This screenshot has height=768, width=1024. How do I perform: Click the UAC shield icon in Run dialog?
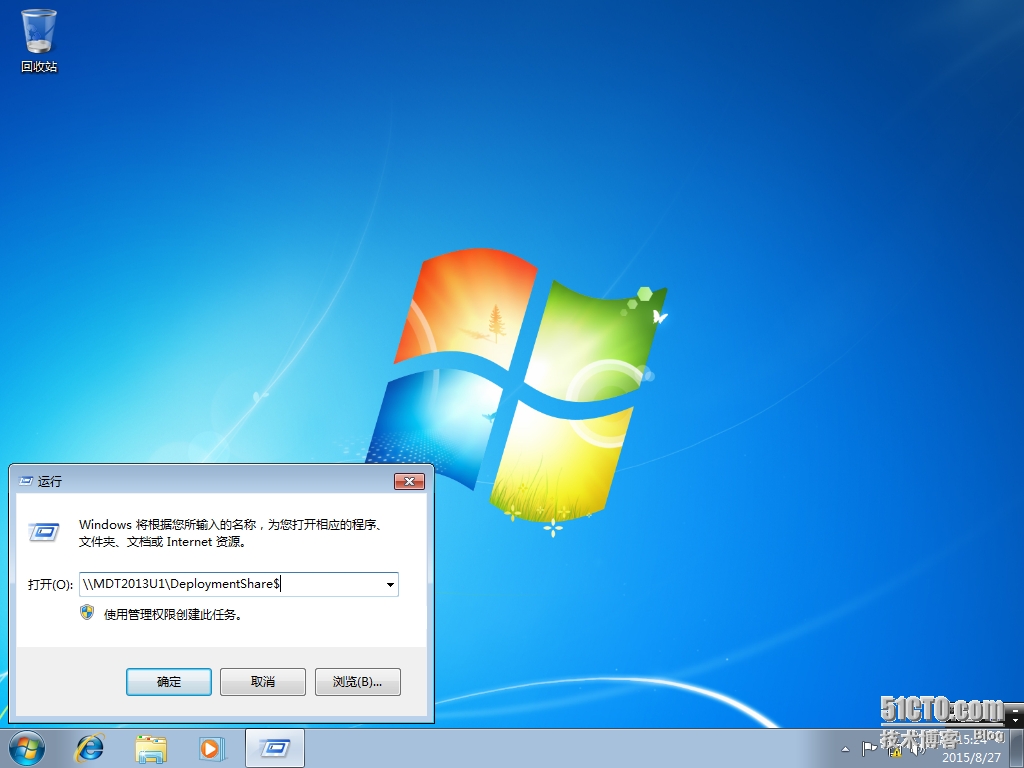click(x=87, y=613)
